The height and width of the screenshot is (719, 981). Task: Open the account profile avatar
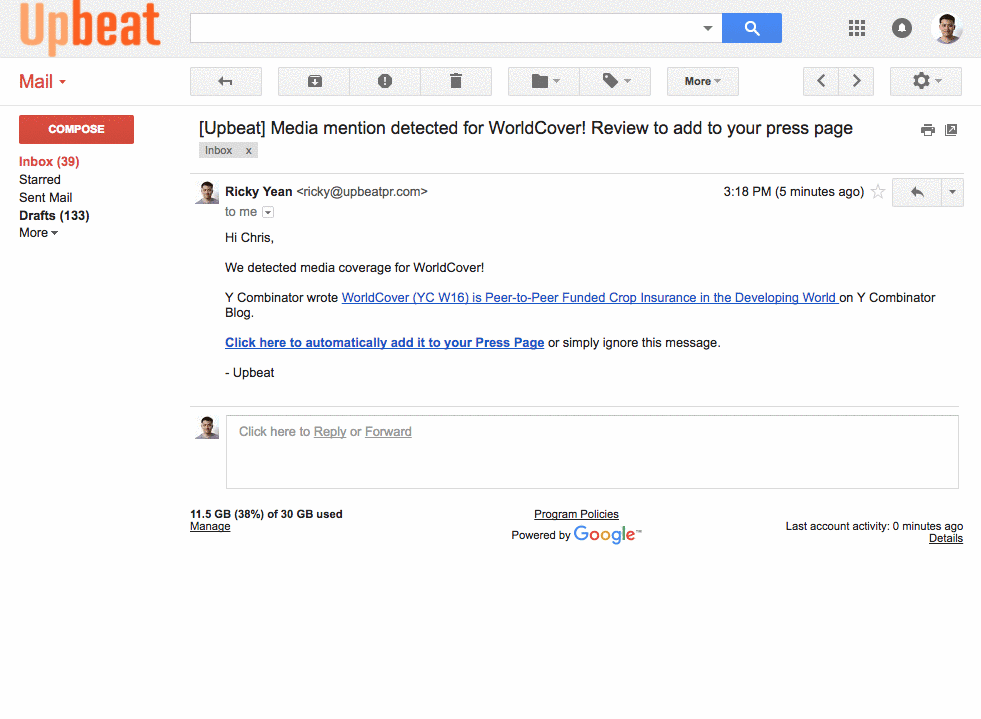click(x=947, y=28)
